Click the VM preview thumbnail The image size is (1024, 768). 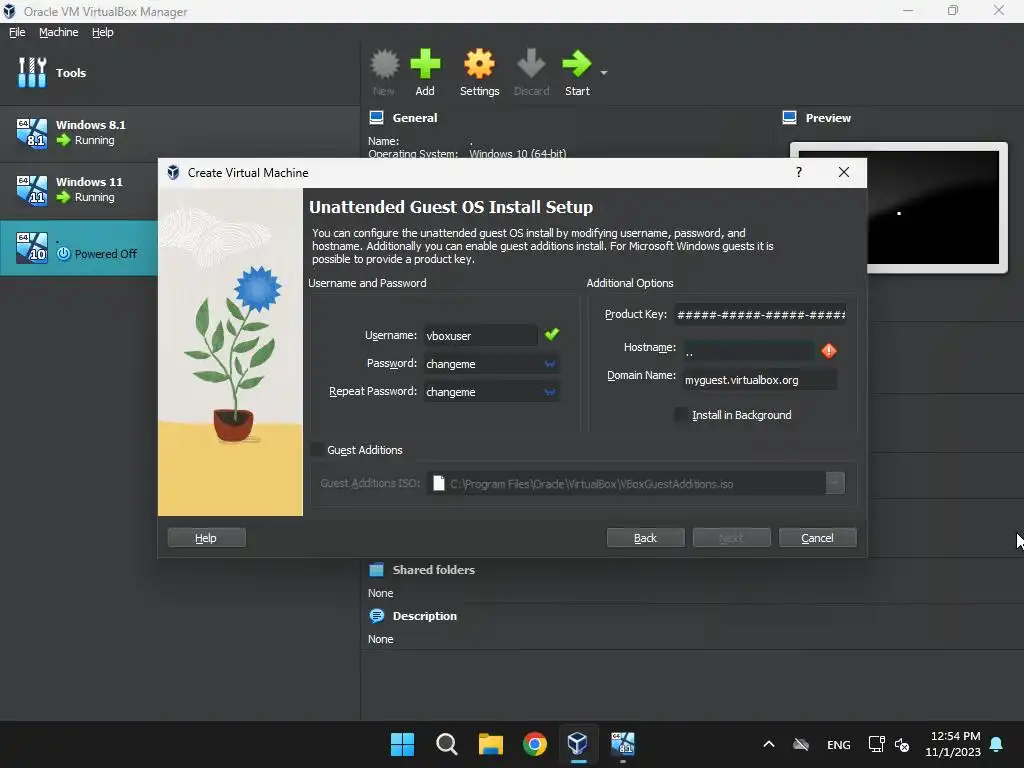click(899, 207)
